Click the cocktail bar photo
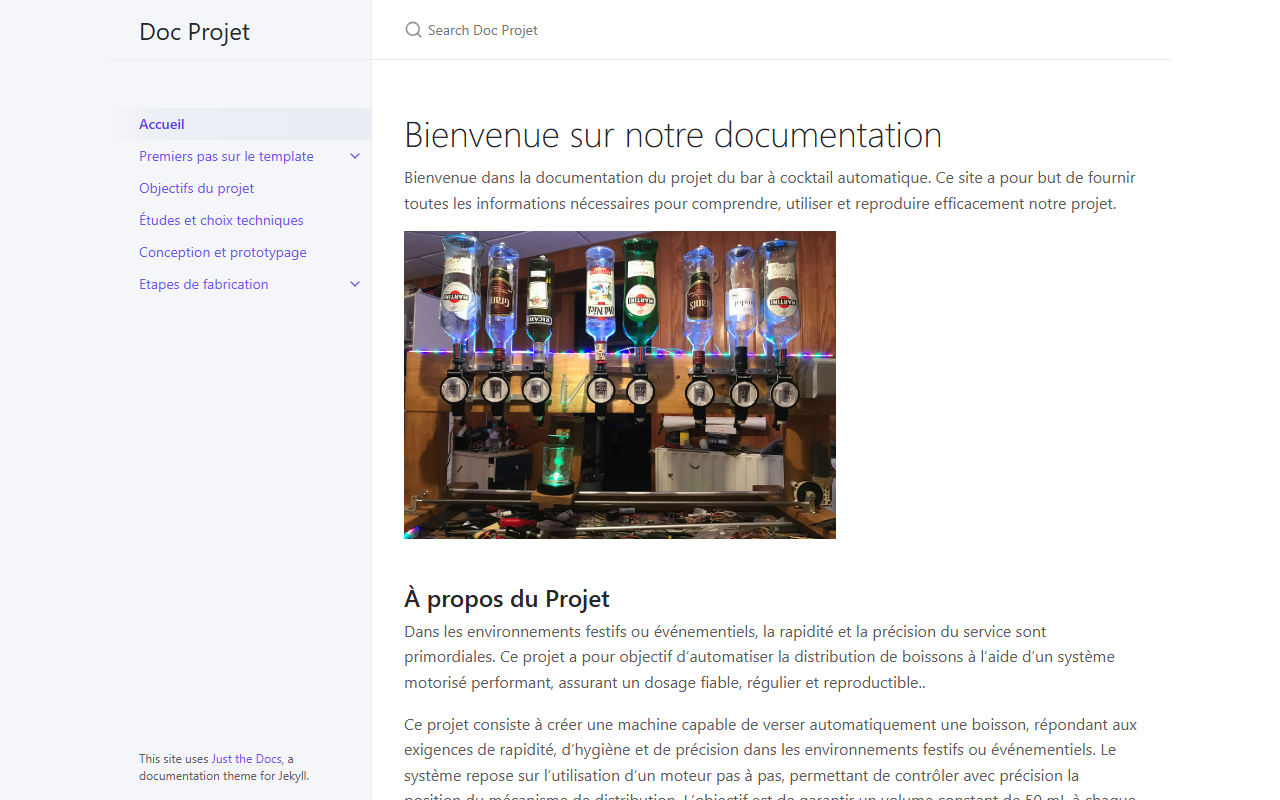The width and height of the screenshot is (1280, 800). pos(620,385)
